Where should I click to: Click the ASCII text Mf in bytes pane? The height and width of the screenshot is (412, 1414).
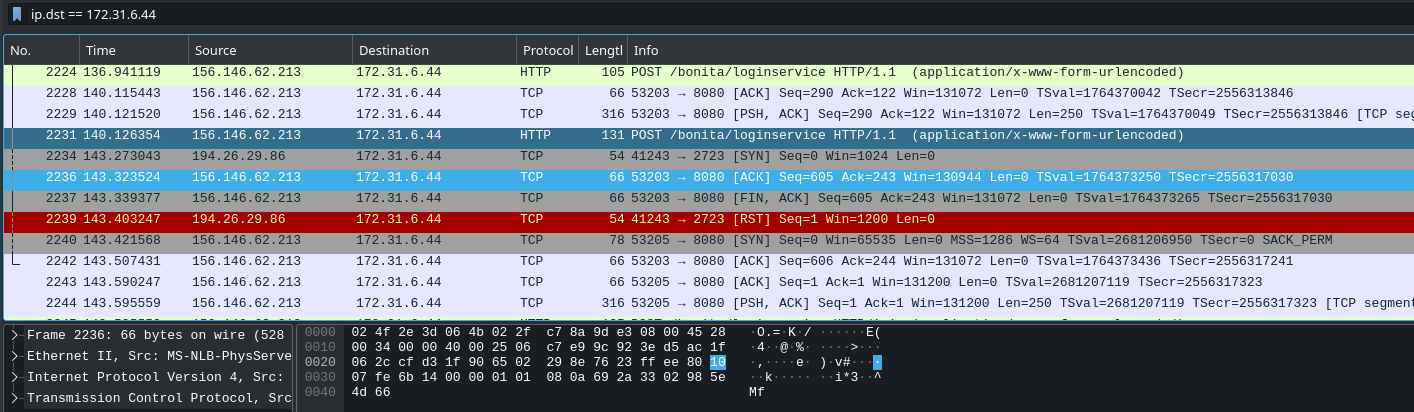point(757,392)
